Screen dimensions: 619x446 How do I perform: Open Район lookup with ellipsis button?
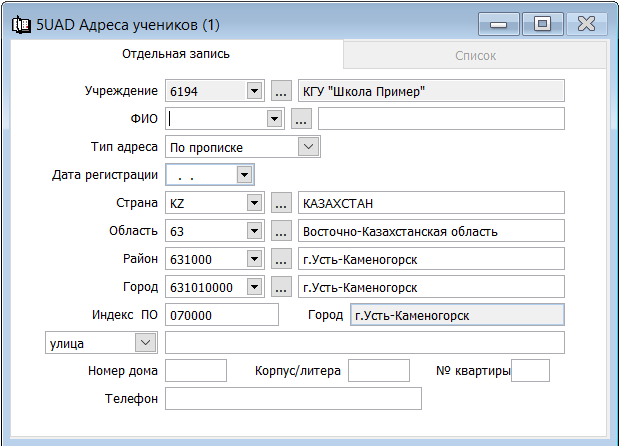pos(281,259)
